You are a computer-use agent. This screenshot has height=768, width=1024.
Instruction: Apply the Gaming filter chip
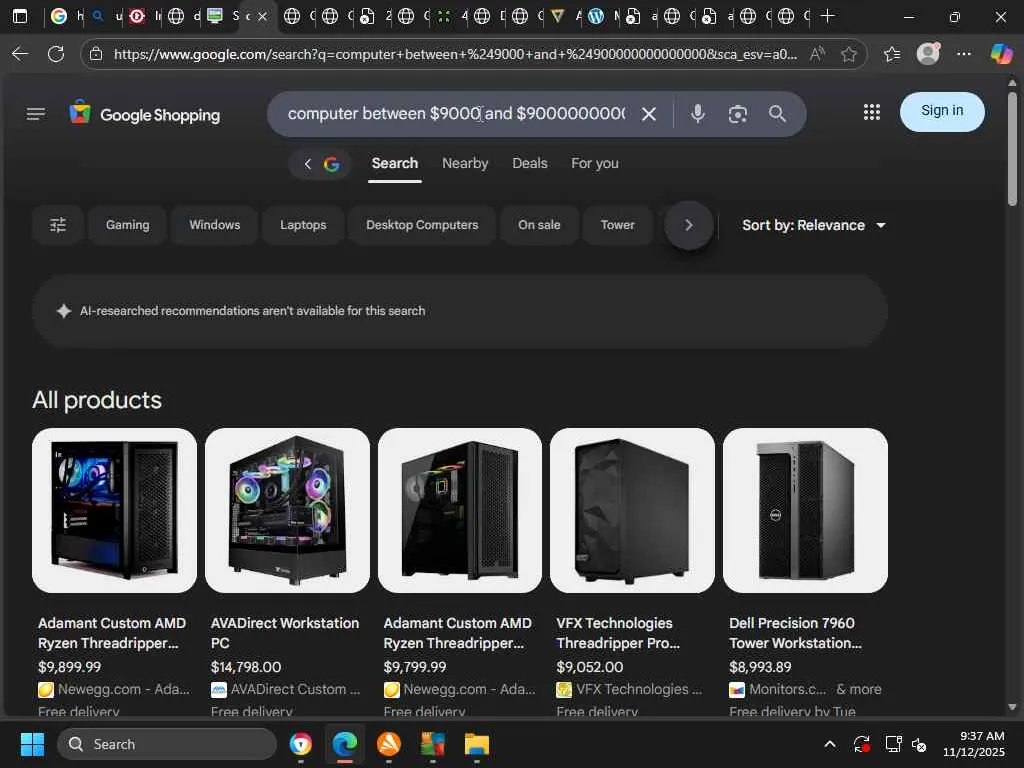pos(127,225)
